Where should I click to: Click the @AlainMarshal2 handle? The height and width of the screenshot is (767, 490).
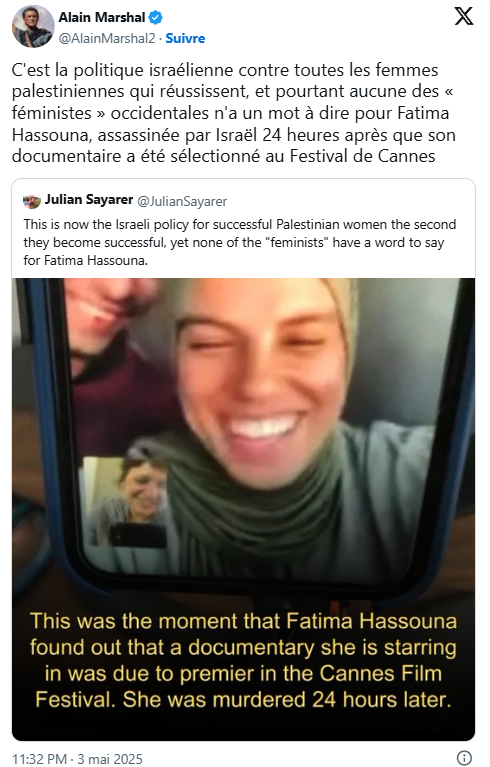coord(107,39)
